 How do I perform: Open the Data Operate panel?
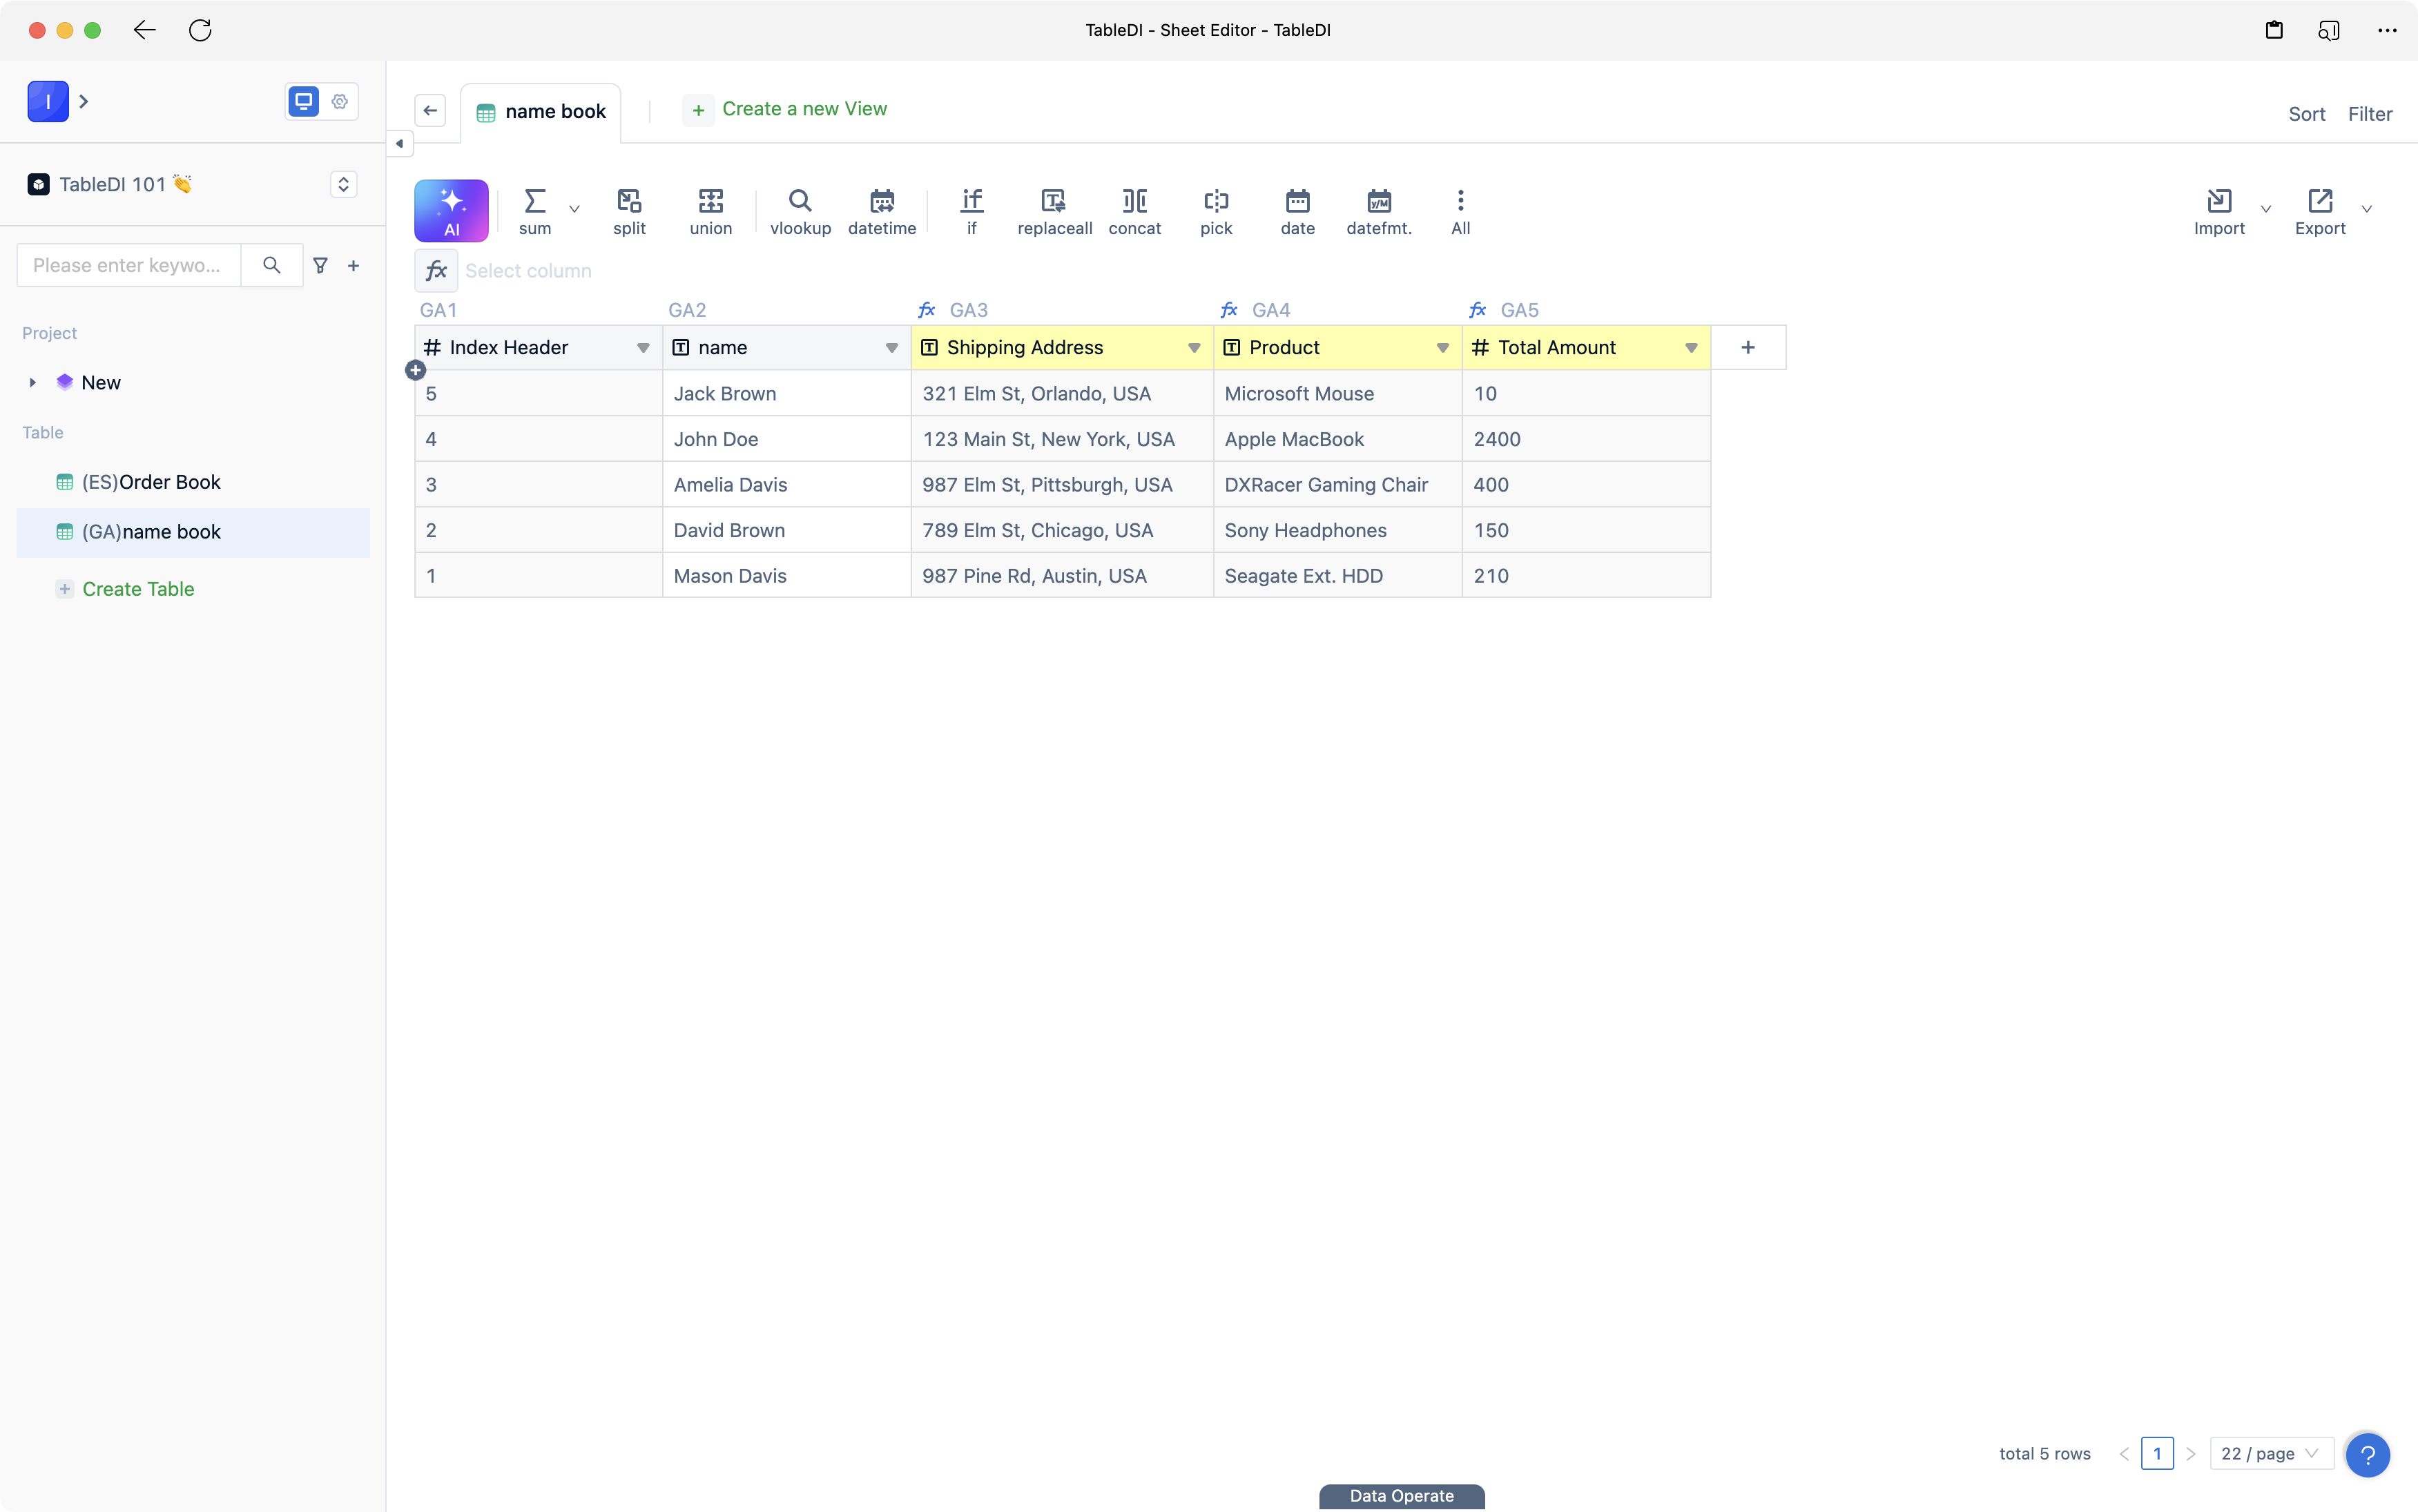[x=1401, y=1496]
